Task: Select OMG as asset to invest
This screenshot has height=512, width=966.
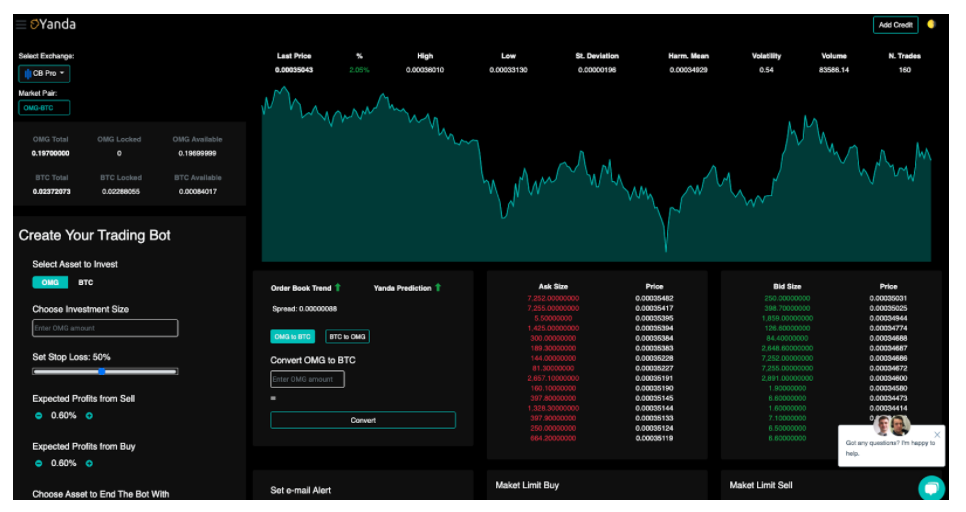Action: (50, 282)
